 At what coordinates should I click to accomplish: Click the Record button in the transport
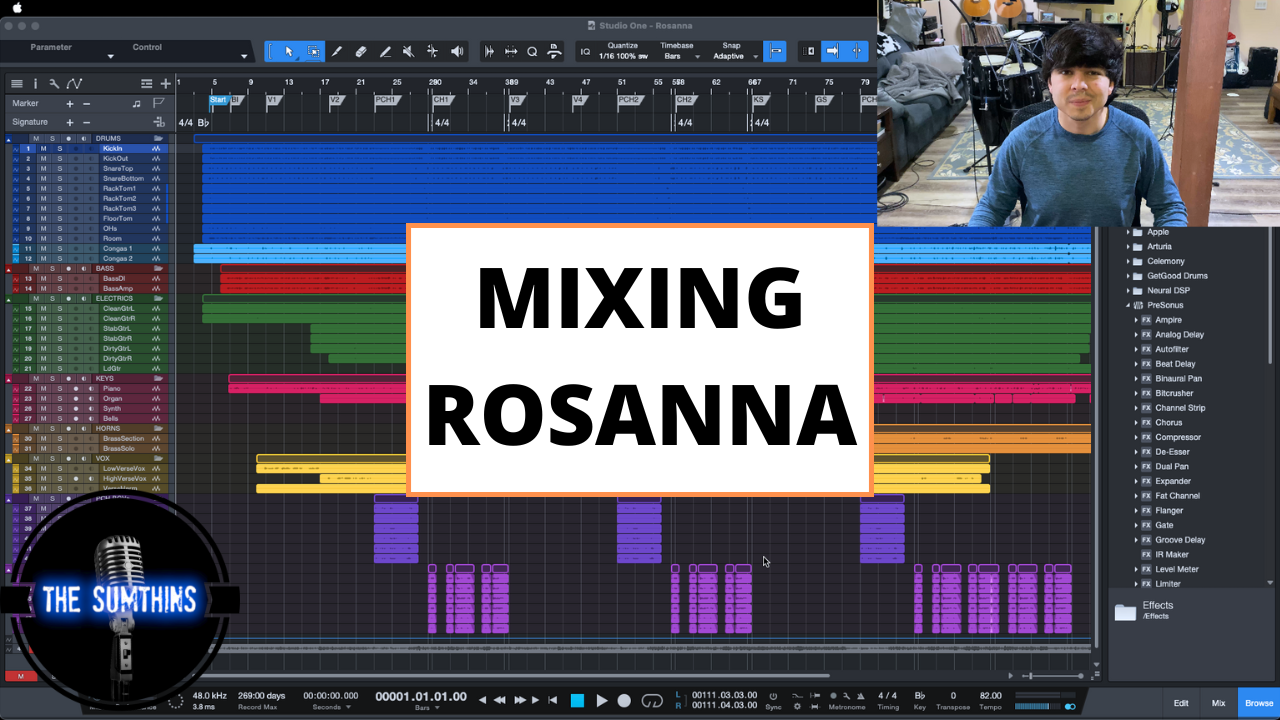[624, 701]
